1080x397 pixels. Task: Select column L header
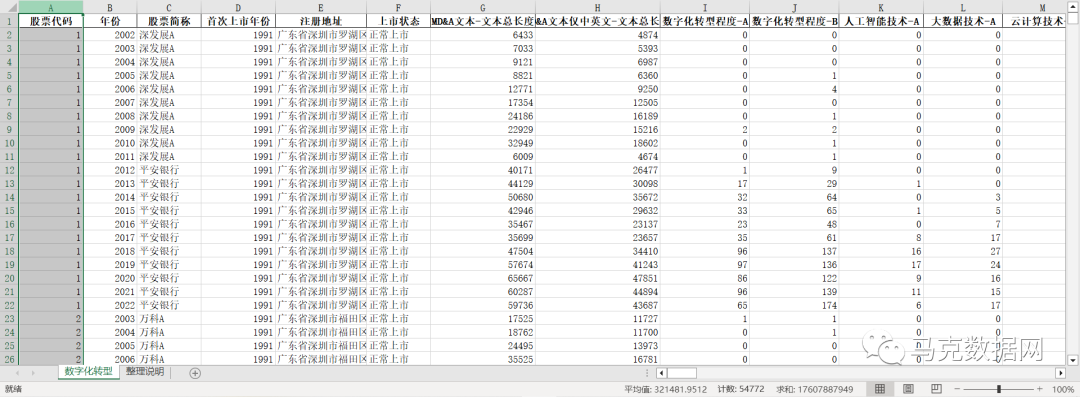963,7
